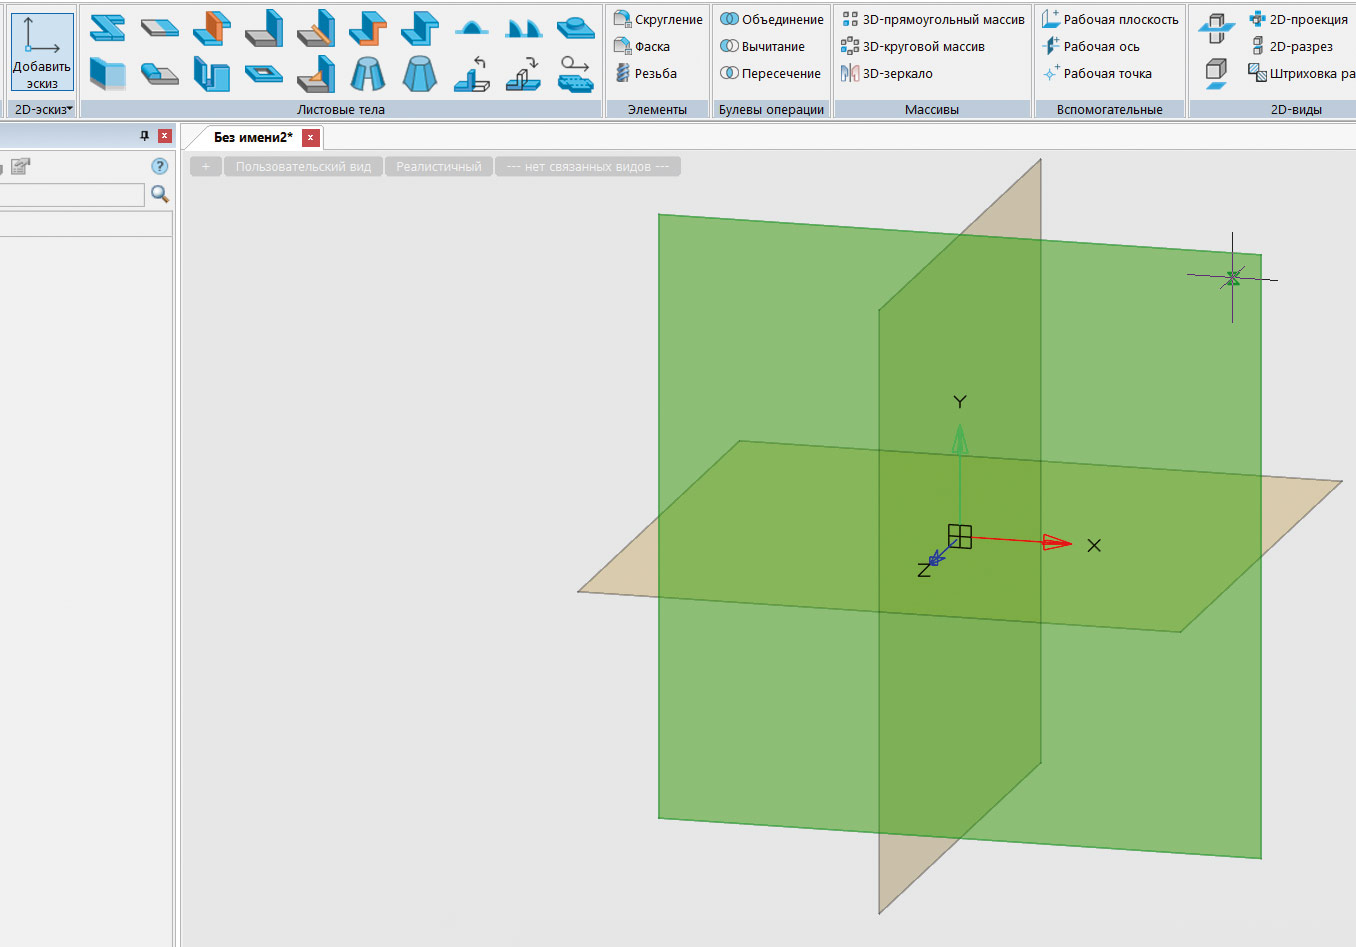Run the Вычитание boolean subtraction
1356x947 pixels.
[762, 46]
